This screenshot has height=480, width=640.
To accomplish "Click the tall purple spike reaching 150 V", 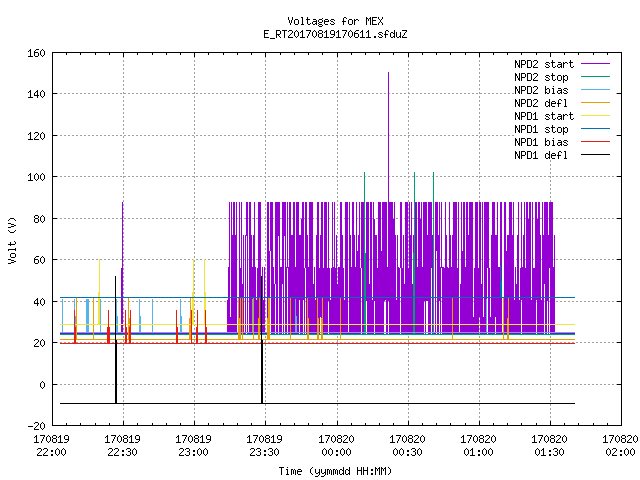I will (x=388, y=135).
